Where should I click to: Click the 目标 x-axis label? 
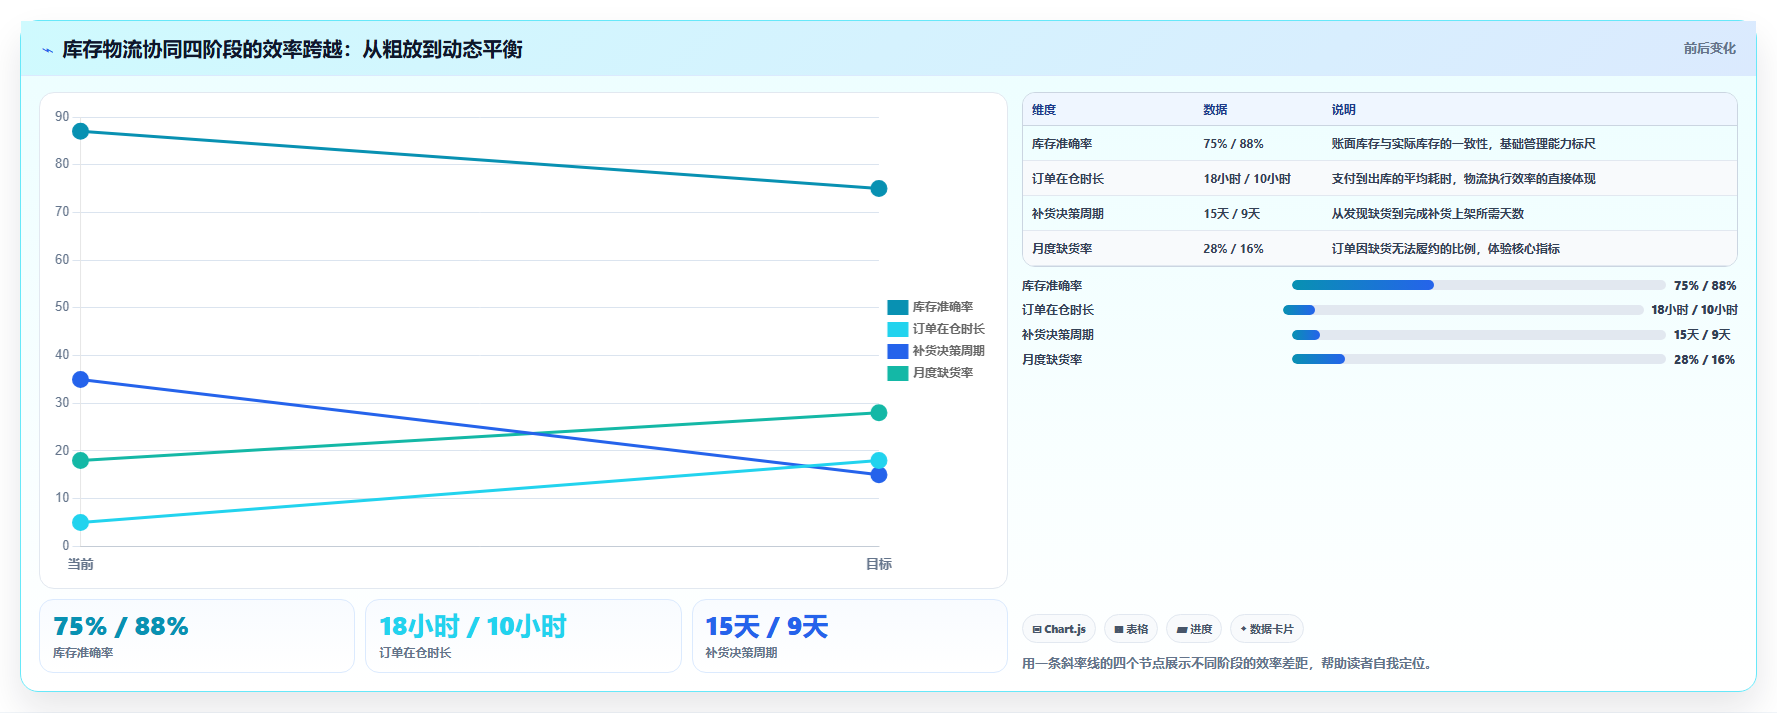point(879,564)
